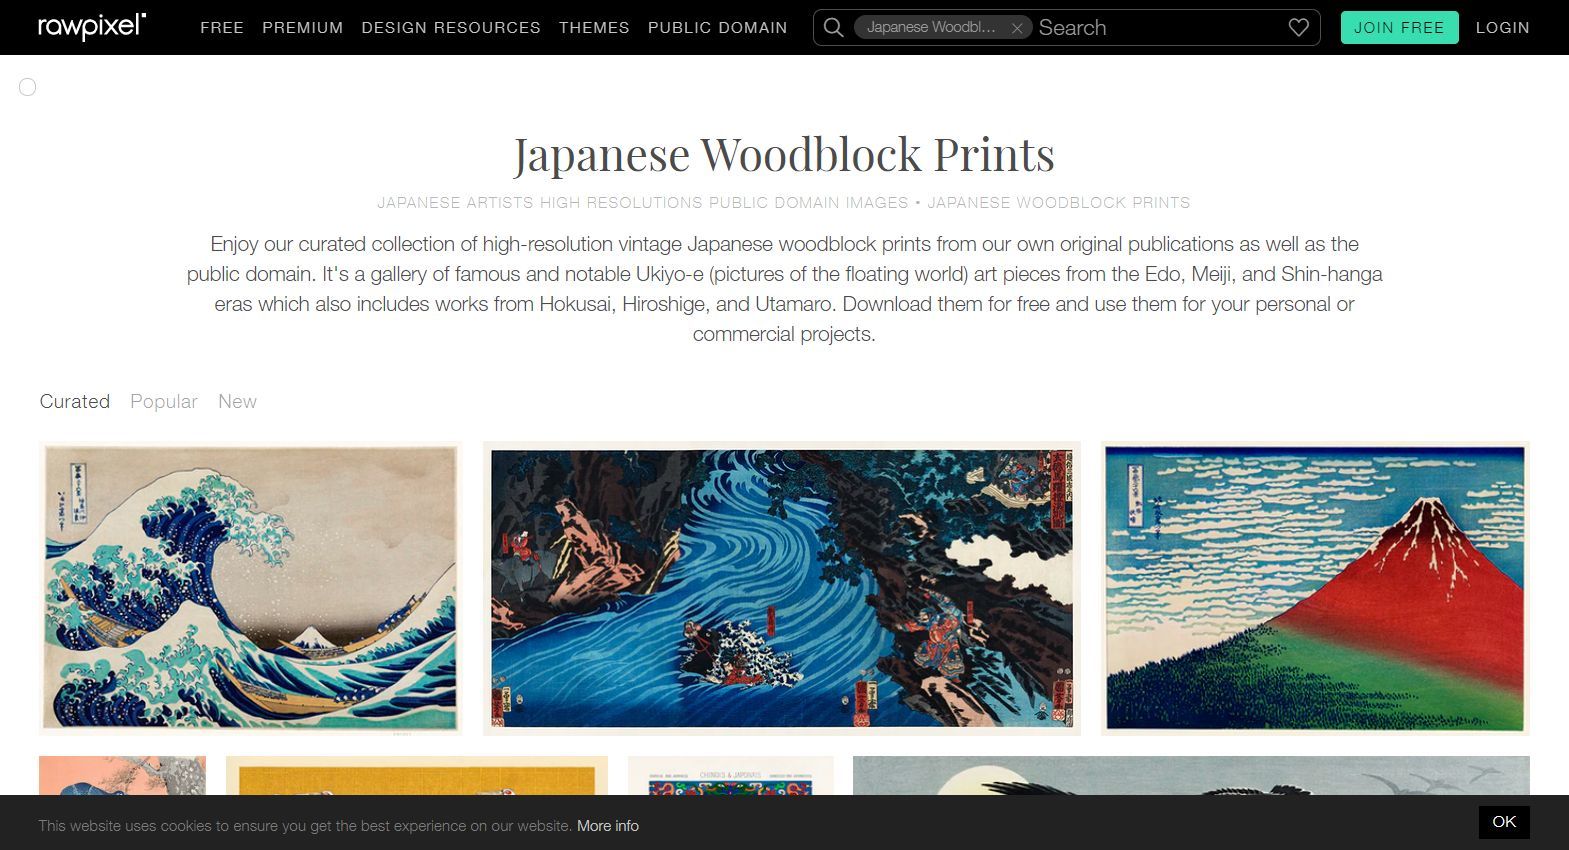Screen dimensions: 1569x850
Task: Click the LOGIN link
Action: 1503,28
